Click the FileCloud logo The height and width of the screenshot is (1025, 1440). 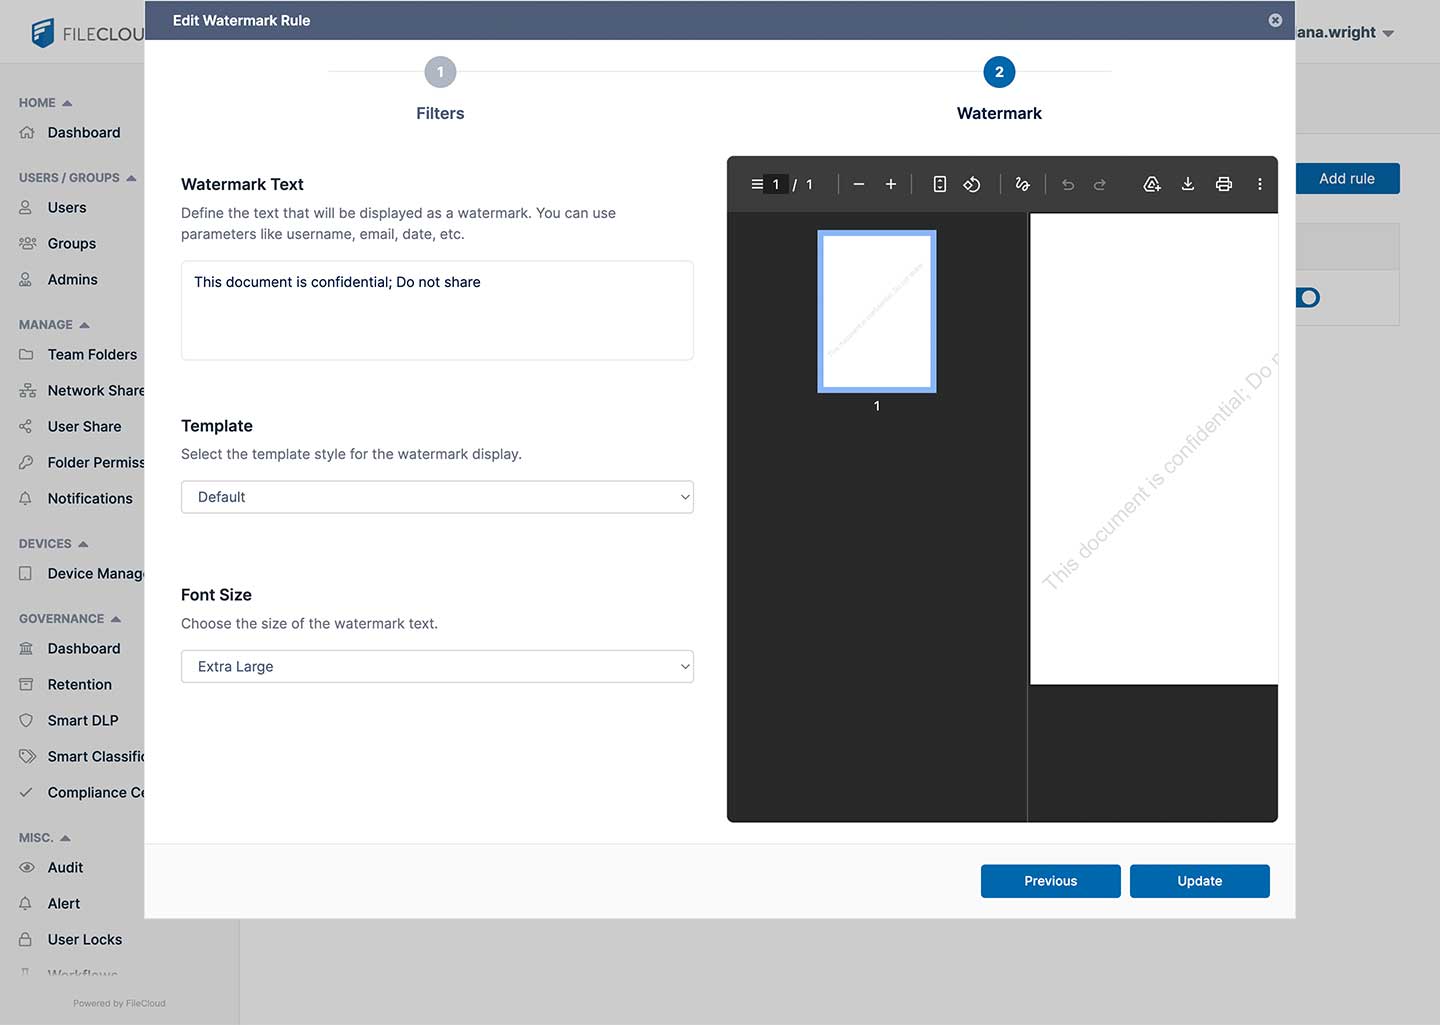[41, 32]
